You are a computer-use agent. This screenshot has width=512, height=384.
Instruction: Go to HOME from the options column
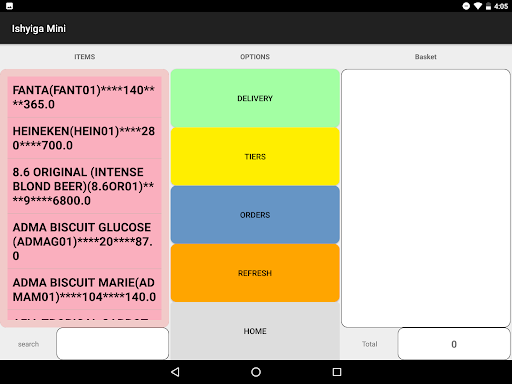tap(255, 331)
